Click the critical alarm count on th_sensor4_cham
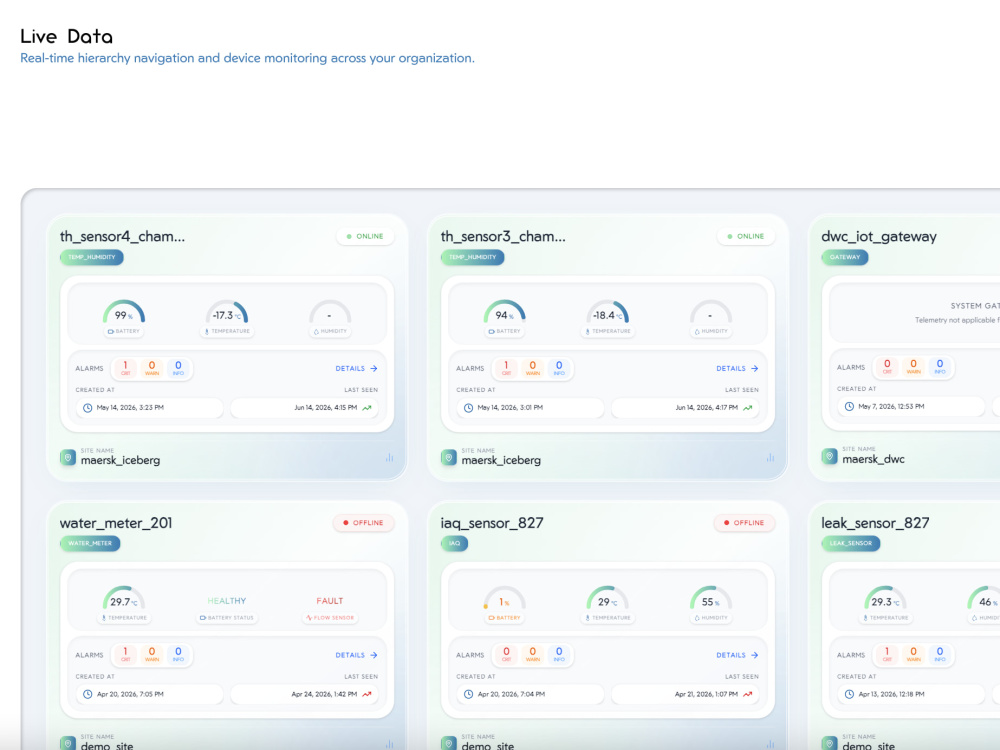1000x750 pixels. pyautogui.click(x=126, y=369)
